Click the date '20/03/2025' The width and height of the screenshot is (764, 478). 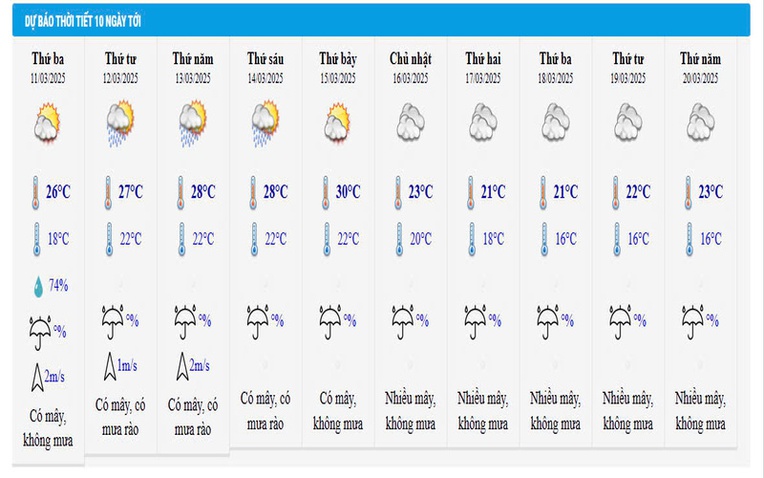tap(701, 78)
